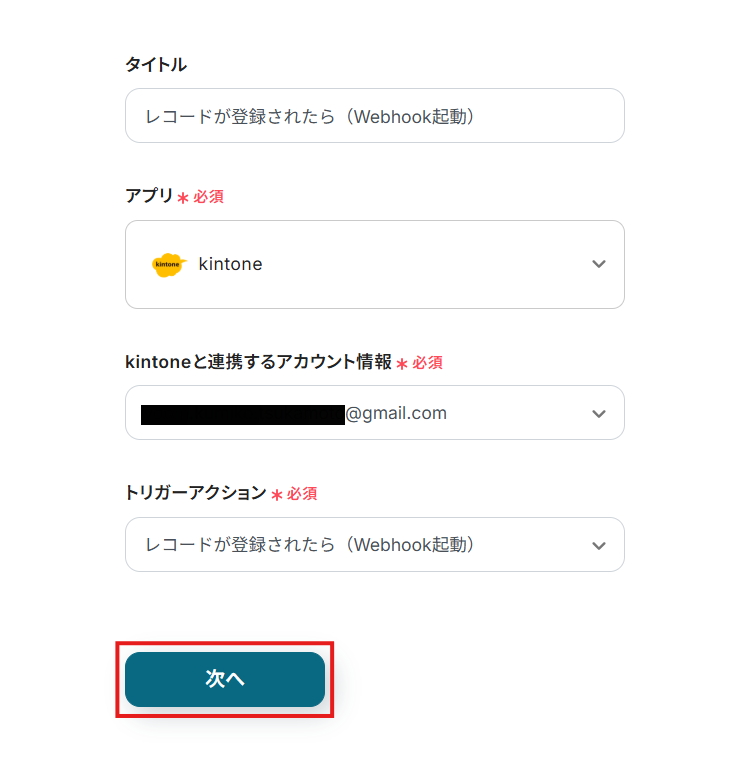
Task: Click the kintone cloud logo icon
Action: [168, 264]
